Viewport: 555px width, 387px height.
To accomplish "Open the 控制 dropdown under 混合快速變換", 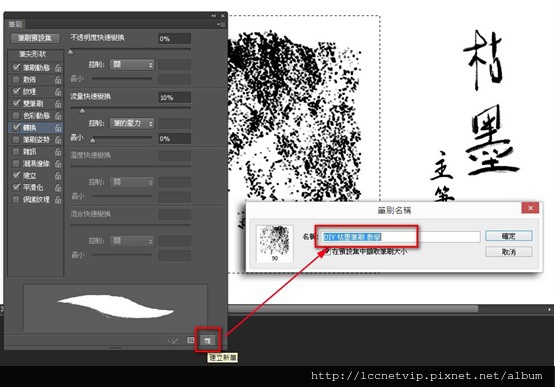I will click(131, 241).
